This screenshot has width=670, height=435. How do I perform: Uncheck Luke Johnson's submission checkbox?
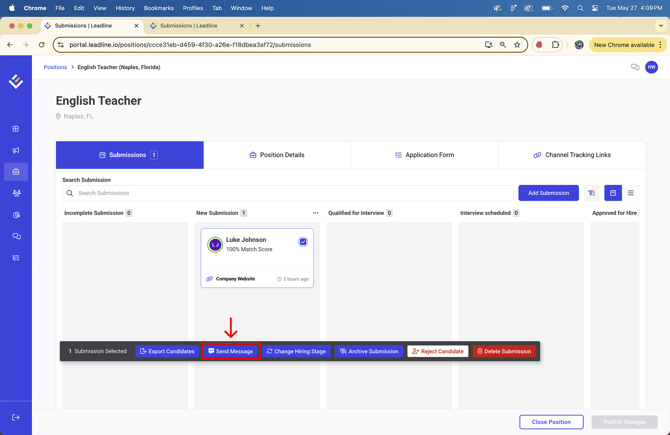(303, 242)
